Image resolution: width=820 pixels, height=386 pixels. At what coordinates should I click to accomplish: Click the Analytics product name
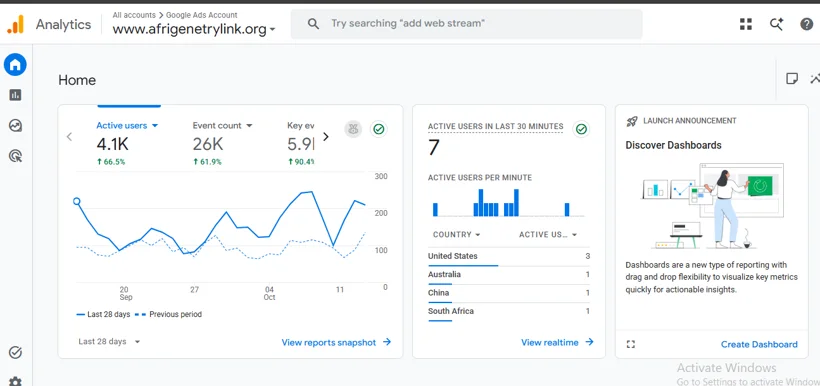(x=63, y=24)
